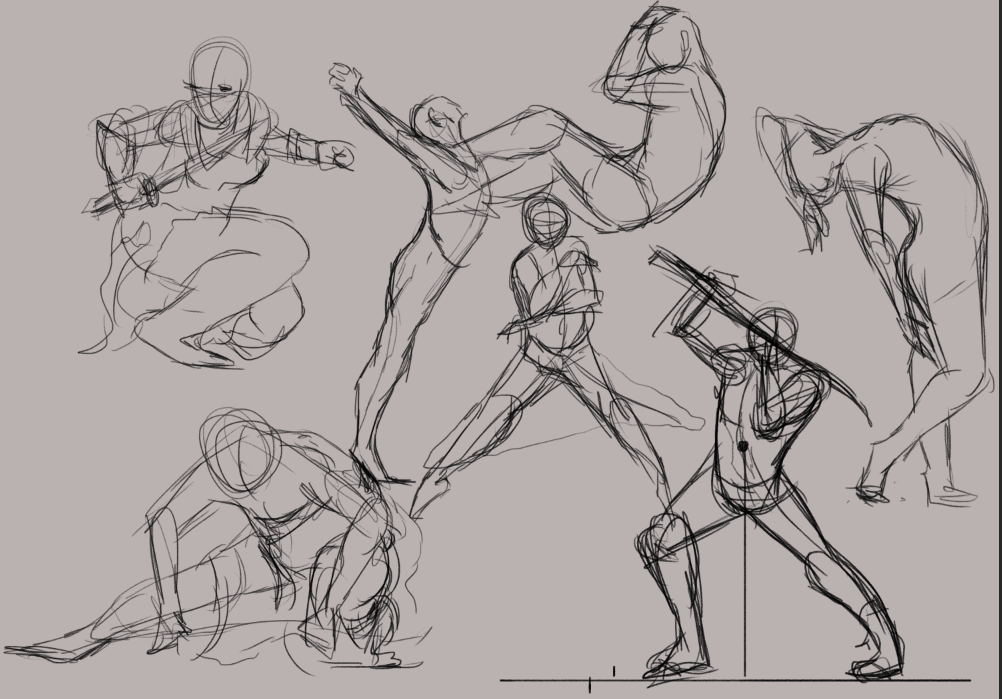1002x699 pixels.
Task: Click the bent-over figure with hanging hair
Action: (x=875, y=305)
